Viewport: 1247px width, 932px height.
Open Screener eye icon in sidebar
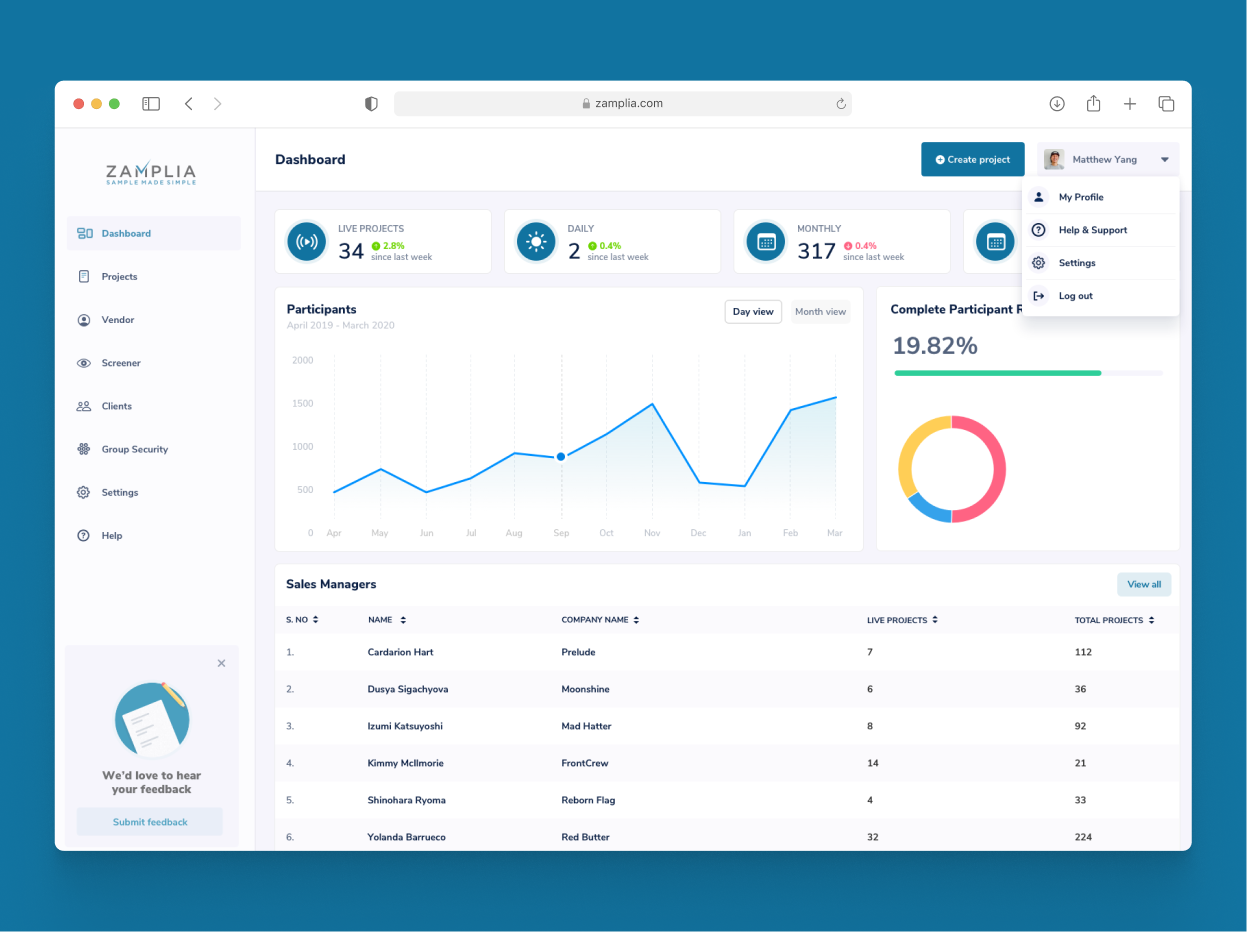pos(84,363)
